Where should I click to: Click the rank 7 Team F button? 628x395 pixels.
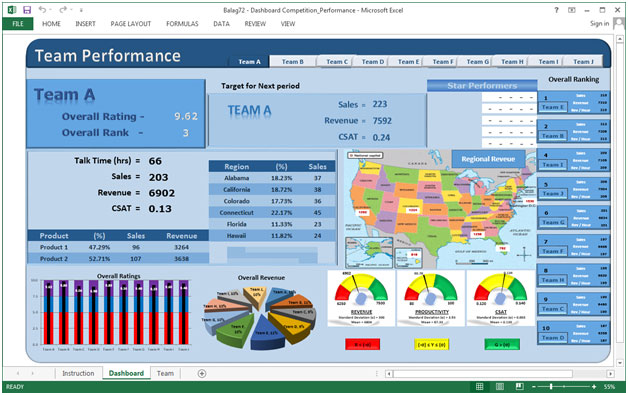click(x=553, y=251)
